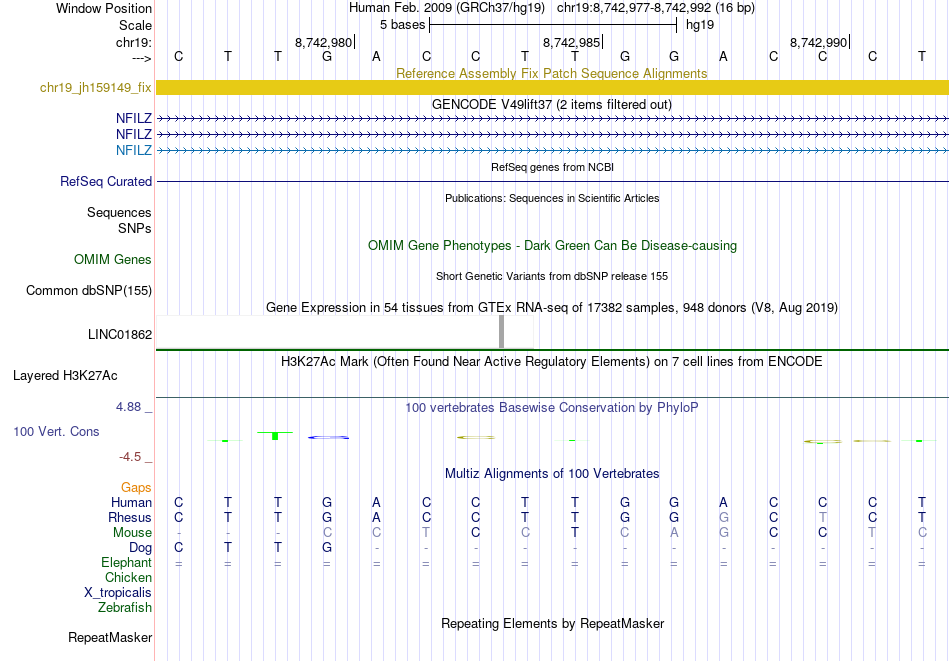Click position marker 8,742,990 on ruler
This screenshot has width=950, height=661.
pos(819,42)
